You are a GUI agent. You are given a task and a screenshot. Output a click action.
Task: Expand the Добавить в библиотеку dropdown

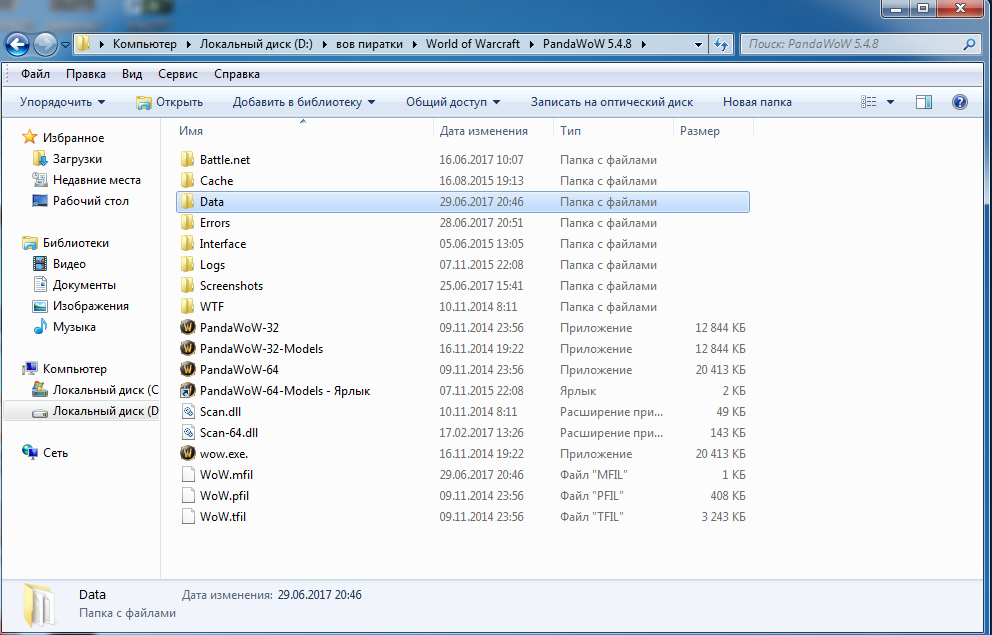tap(303, 102)
